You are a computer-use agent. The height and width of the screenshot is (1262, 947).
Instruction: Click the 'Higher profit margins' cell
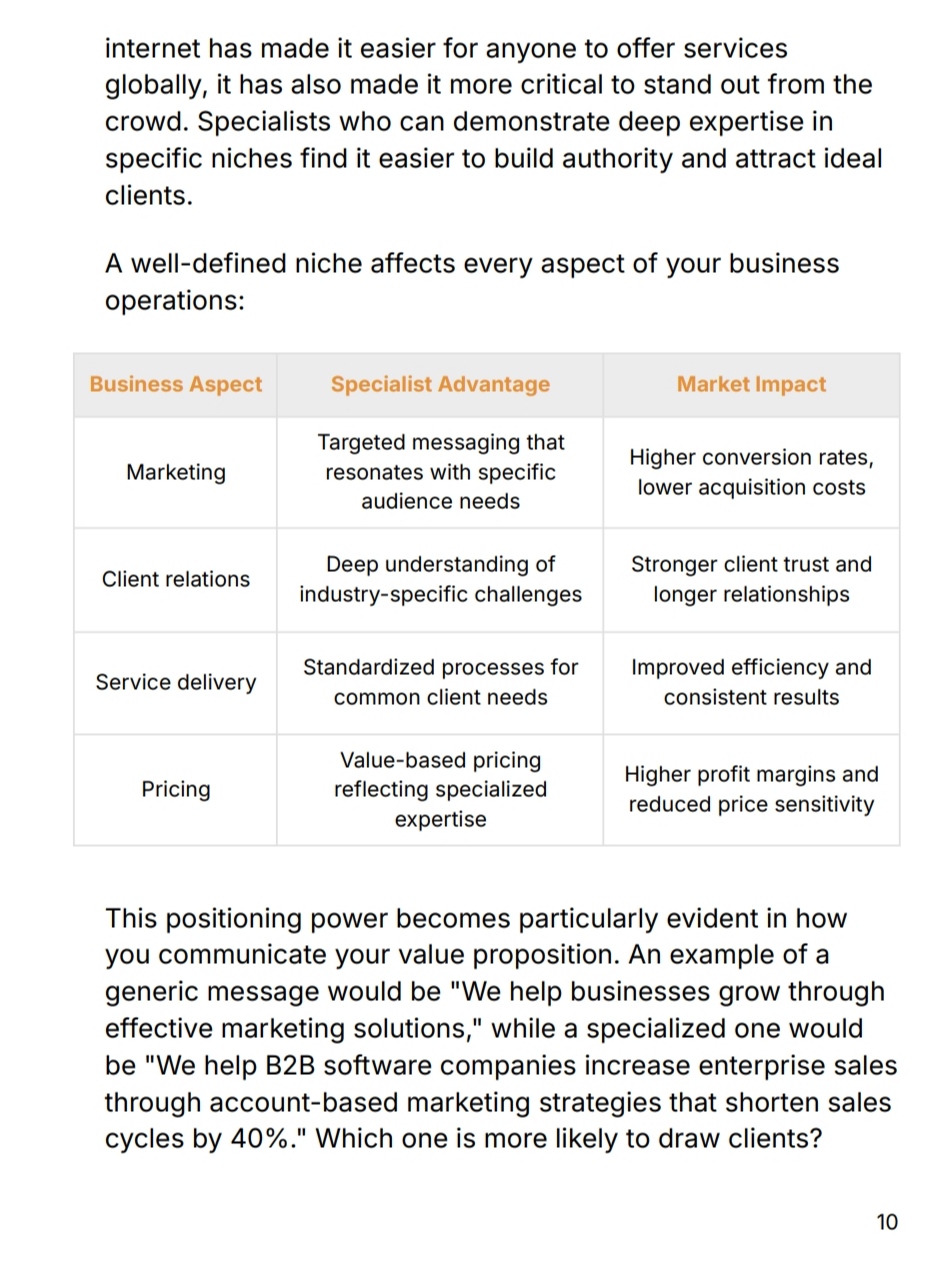[x=751, y=790]
